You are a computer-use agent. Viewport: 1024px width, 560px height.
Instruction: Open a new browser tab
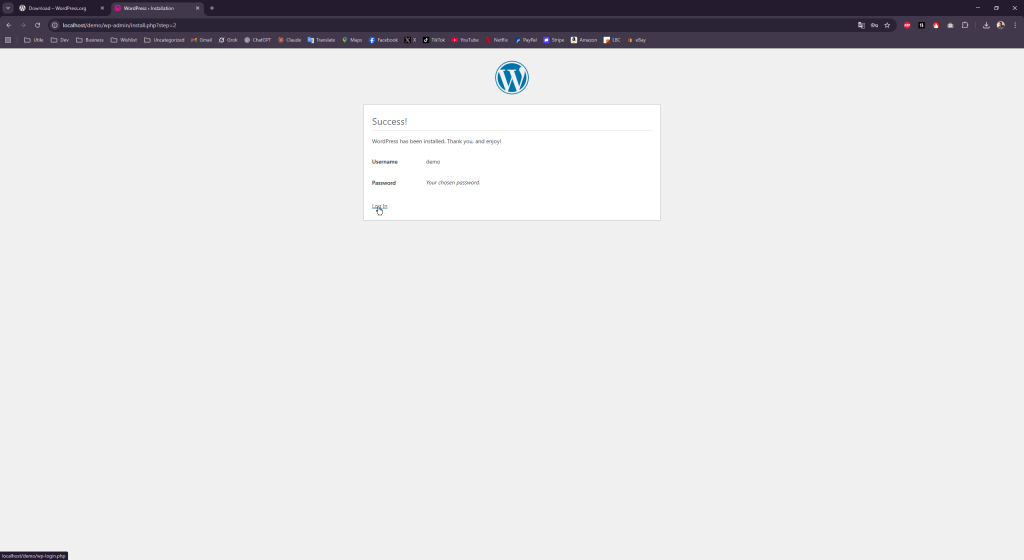click(212, 8)
